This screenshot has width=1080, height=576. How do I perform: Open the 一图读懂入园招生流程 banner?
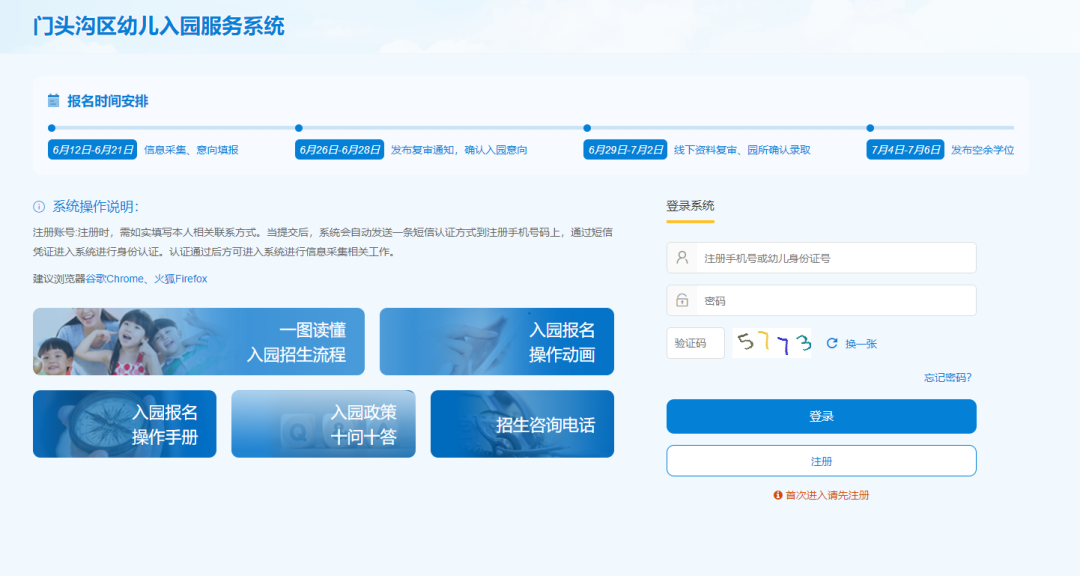198,341
